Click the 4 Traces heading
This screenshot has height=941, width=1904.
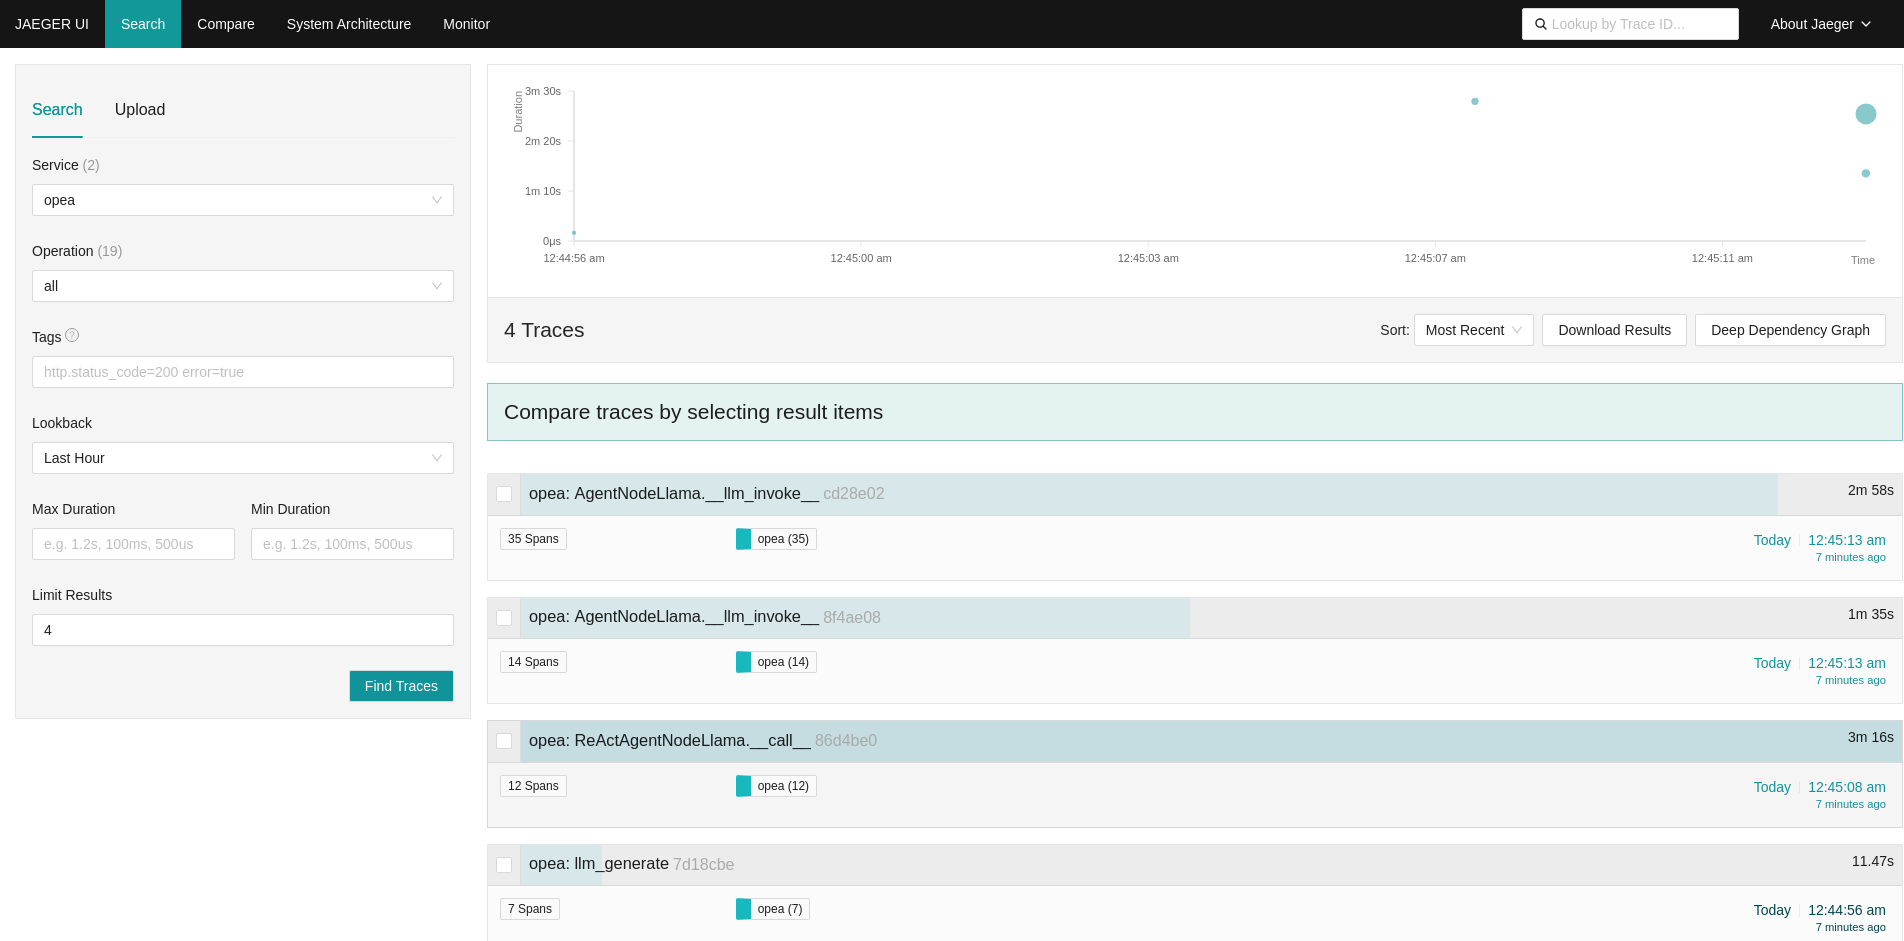pos(544,330)
